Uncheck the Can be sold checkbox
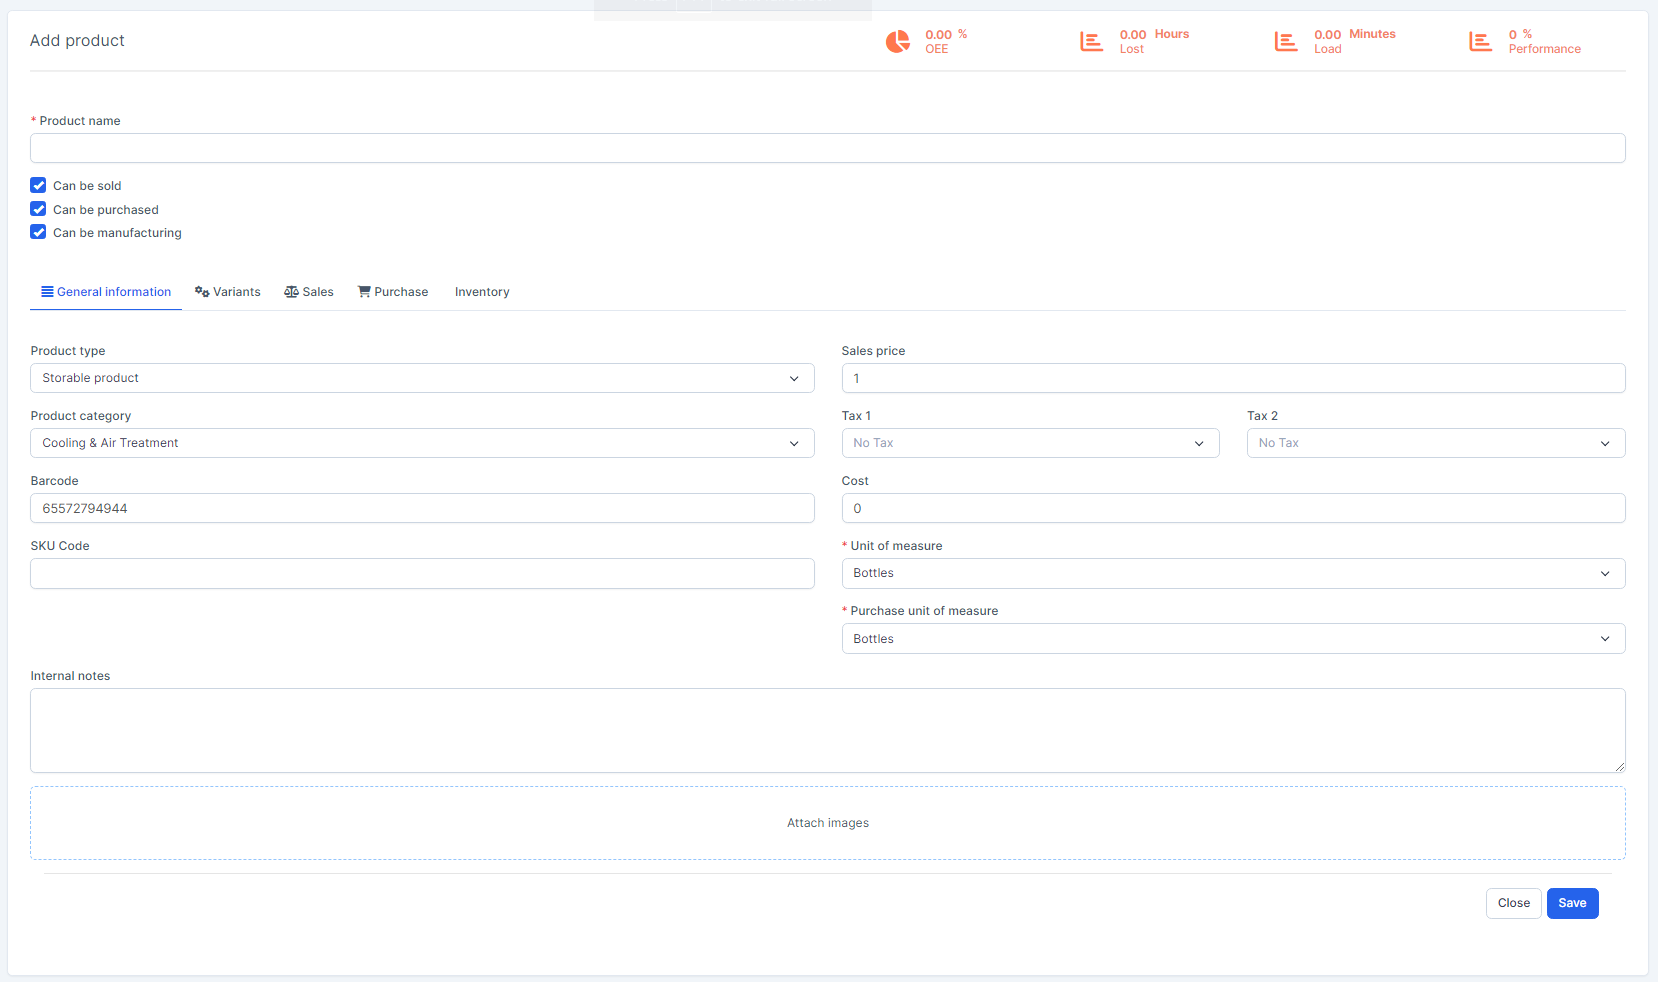This screenshot has height=982, width=1658. click(38, 185)
